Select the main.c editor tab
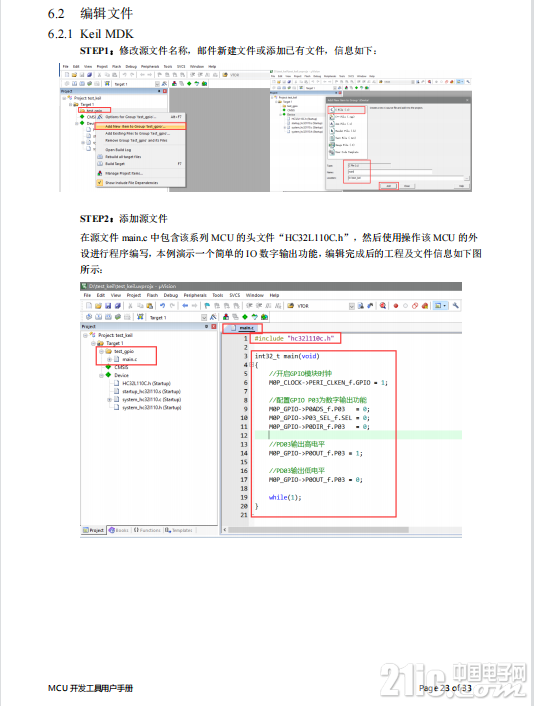This screenshot has width=534, height=706. click(242, 328)
